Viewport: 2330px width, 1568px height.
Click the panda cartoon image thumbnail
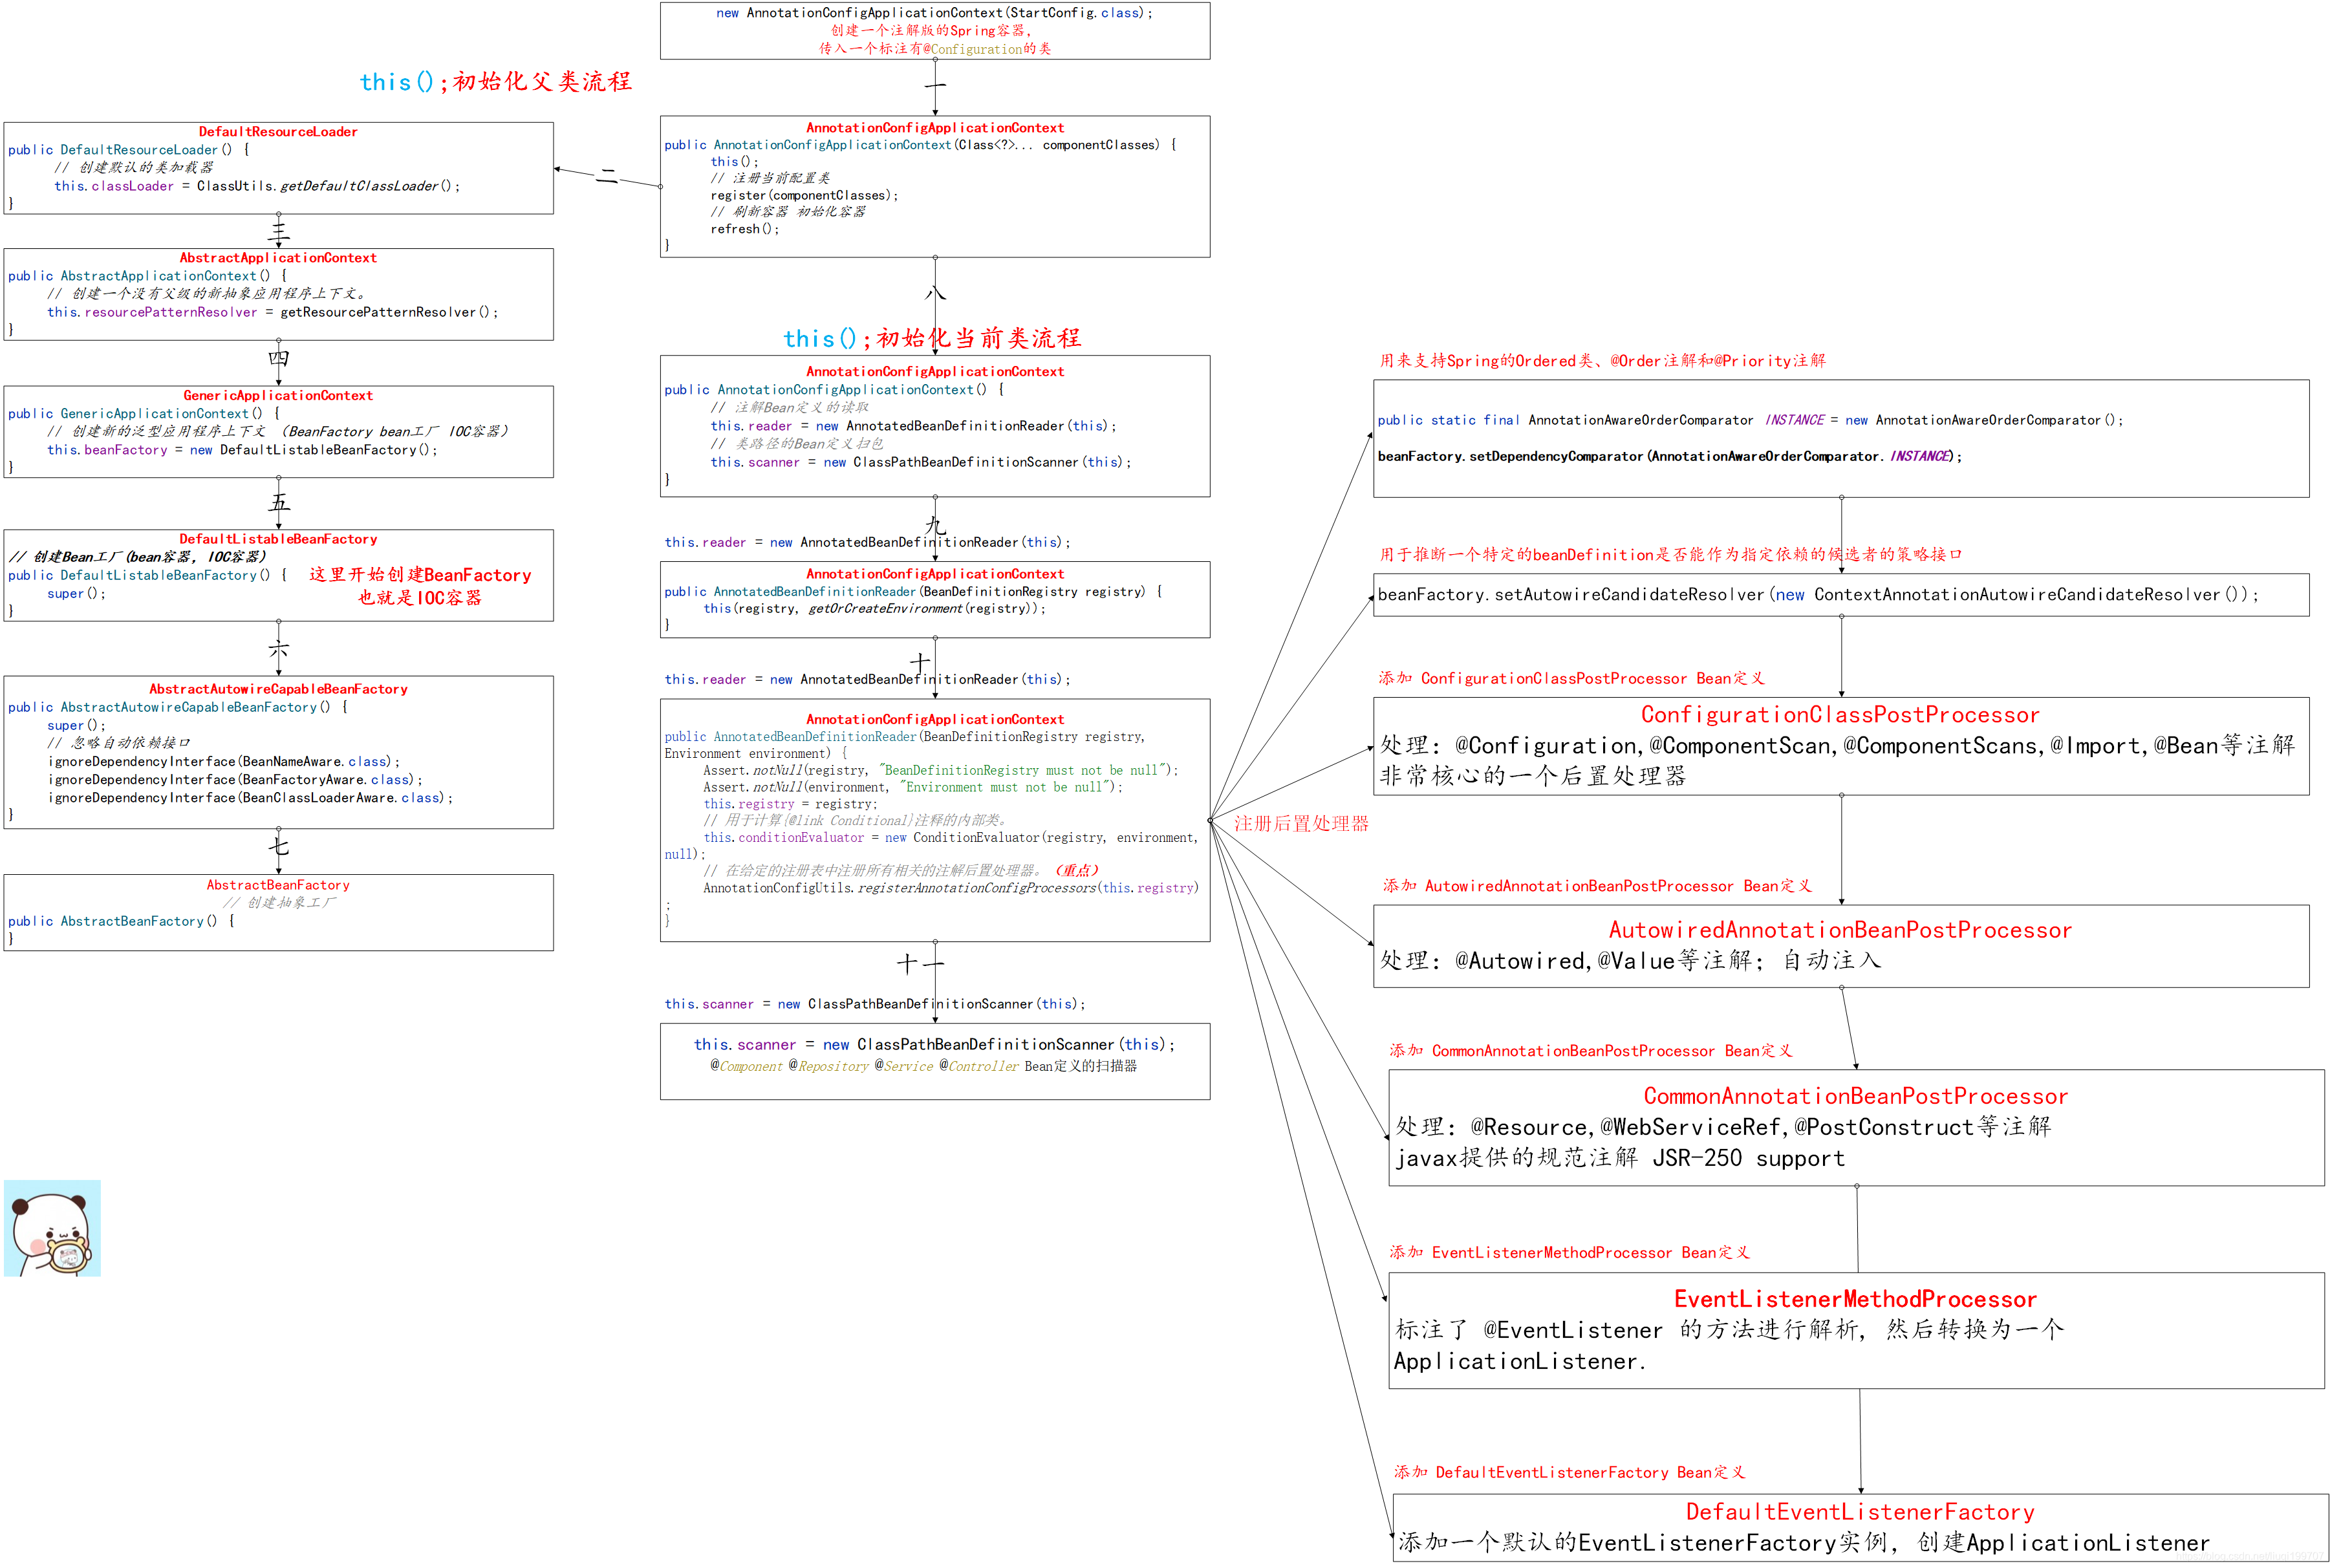coord(52,1228)
